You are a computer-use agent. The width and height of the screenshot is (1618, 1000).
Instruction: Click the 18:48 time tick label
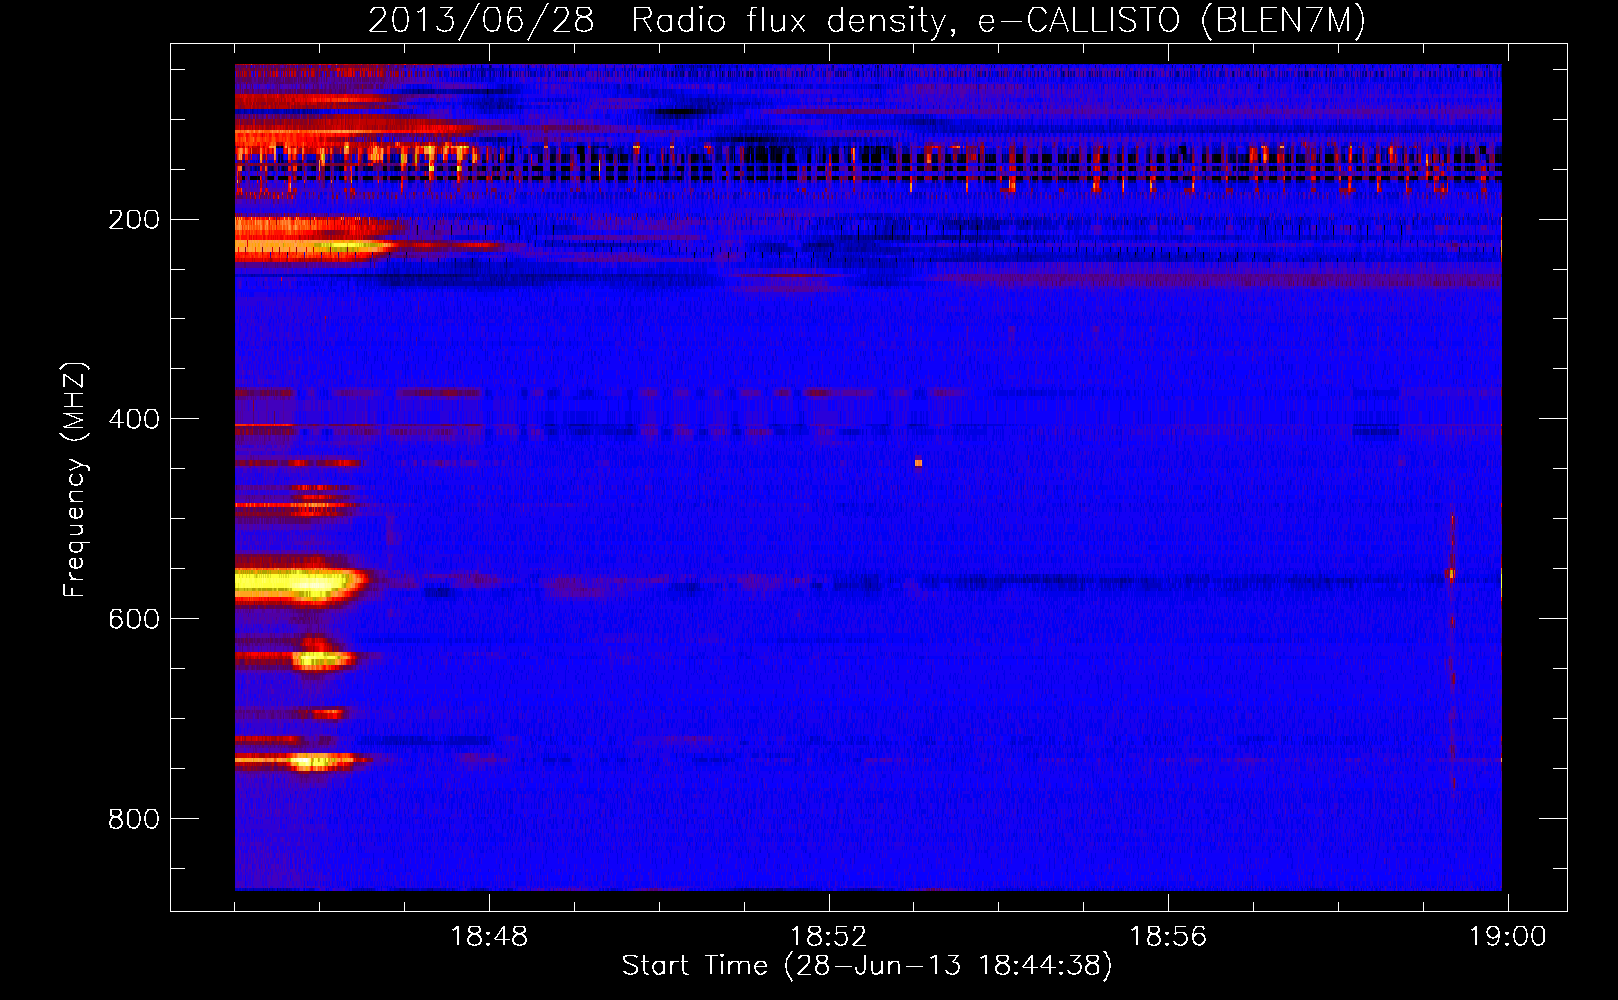click(489, 936)
